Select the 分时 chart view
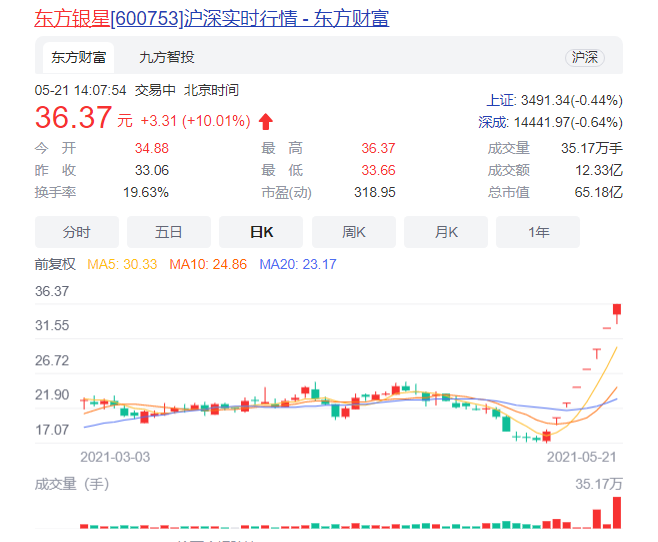 coord(77,232)
